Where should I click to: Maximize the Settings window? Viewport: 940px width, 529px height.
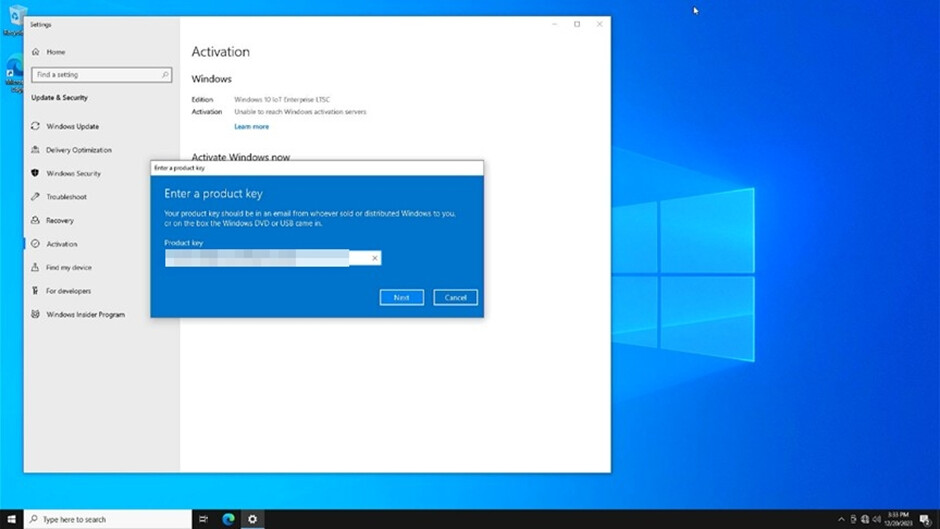(577, 24)
